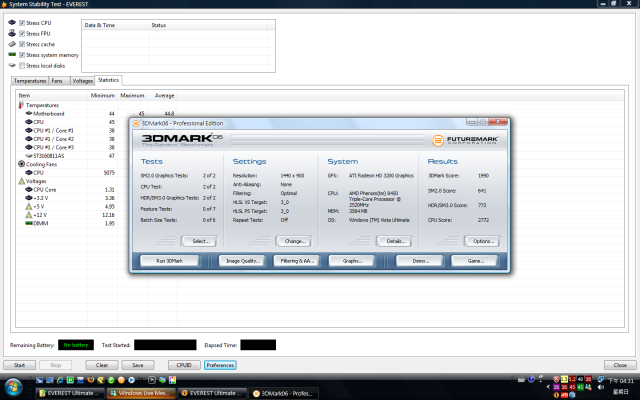Click the Game button in 3DMark06
The image size is (640, 400).
pyautogui.click(x=474, y=260)
